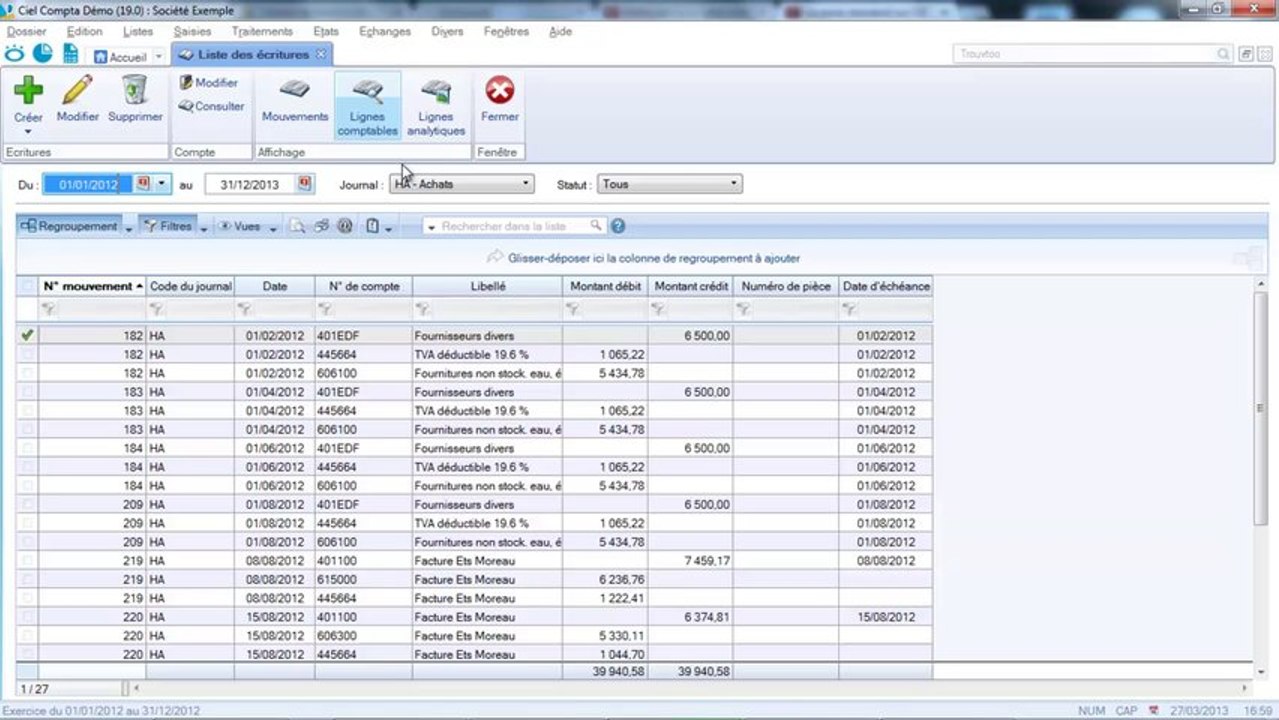
Task: Click the print preview icon in list toolbar
Action: click(297, 227)
